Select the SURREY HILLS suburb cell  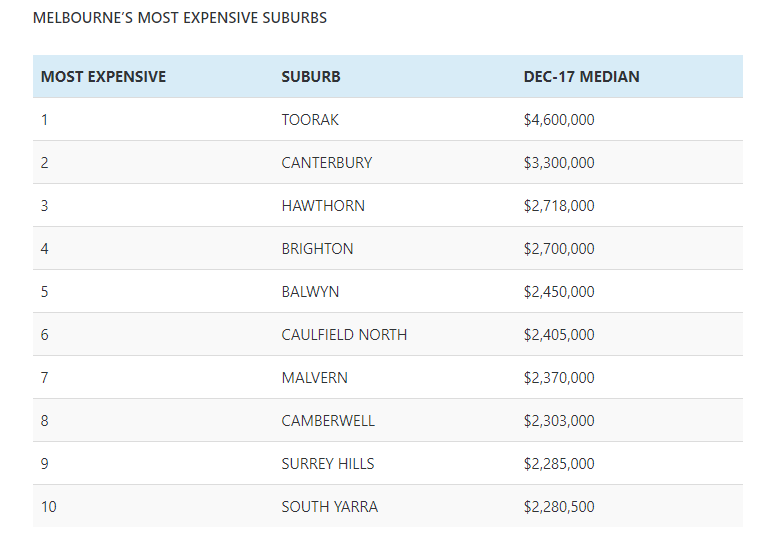[326, 464]
